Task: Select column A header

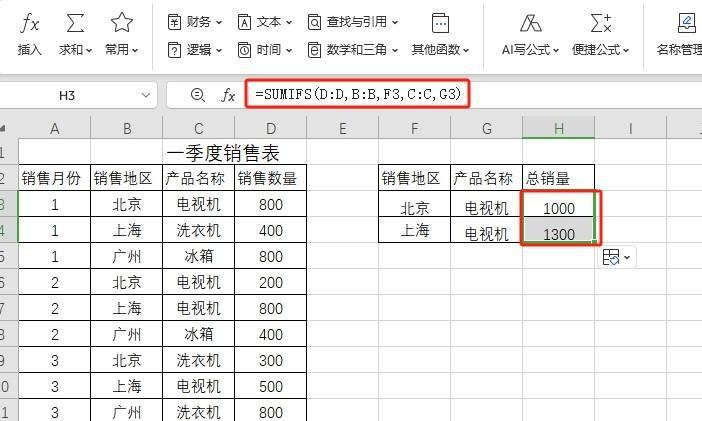Action: click(55, 129)
